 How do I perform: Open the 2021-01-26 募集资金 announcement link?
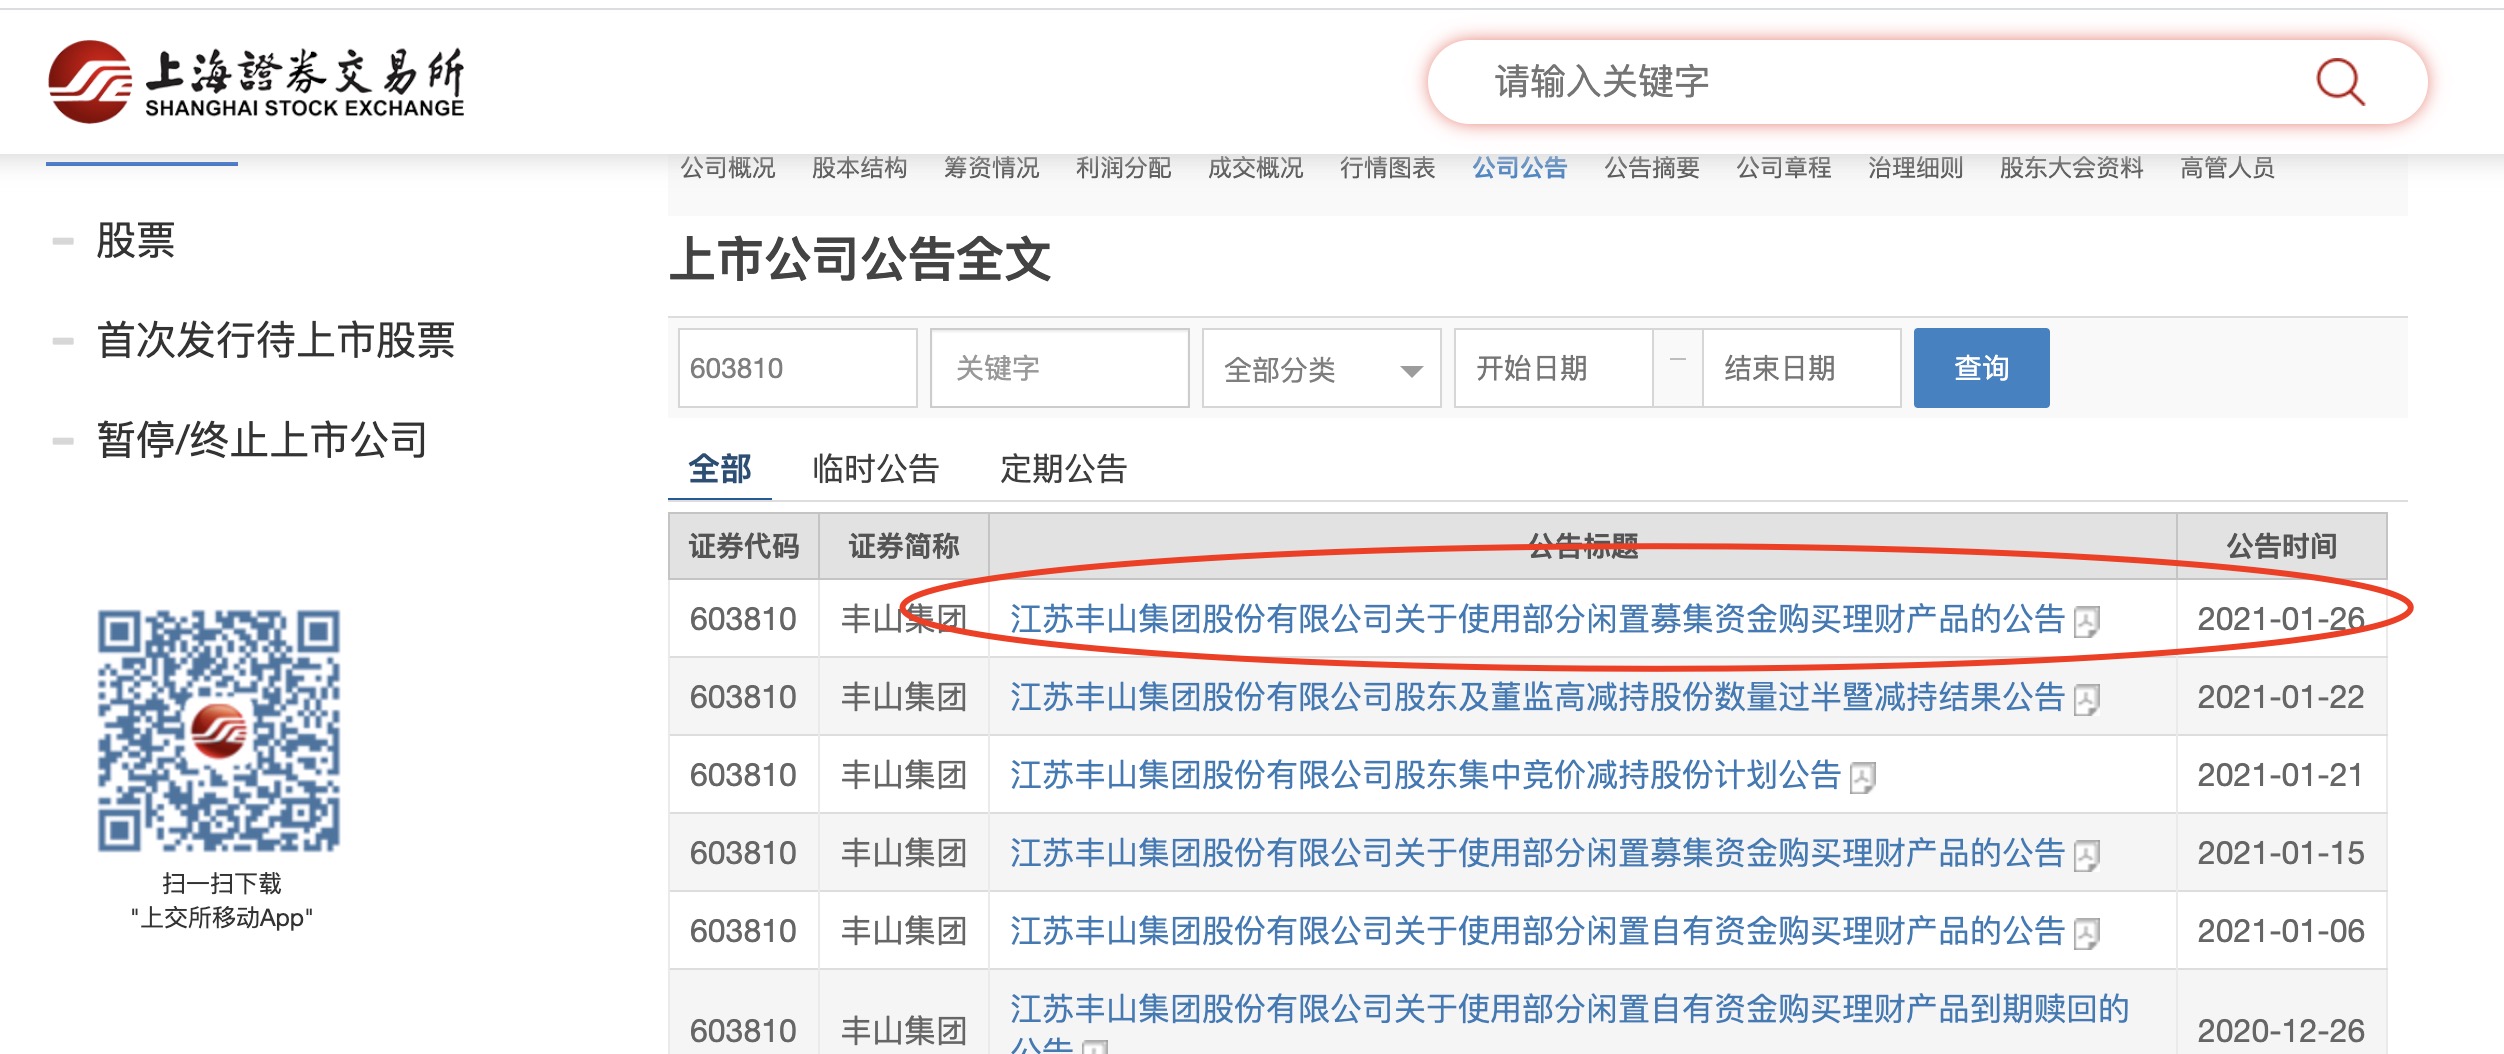[x=1537, y=620]
